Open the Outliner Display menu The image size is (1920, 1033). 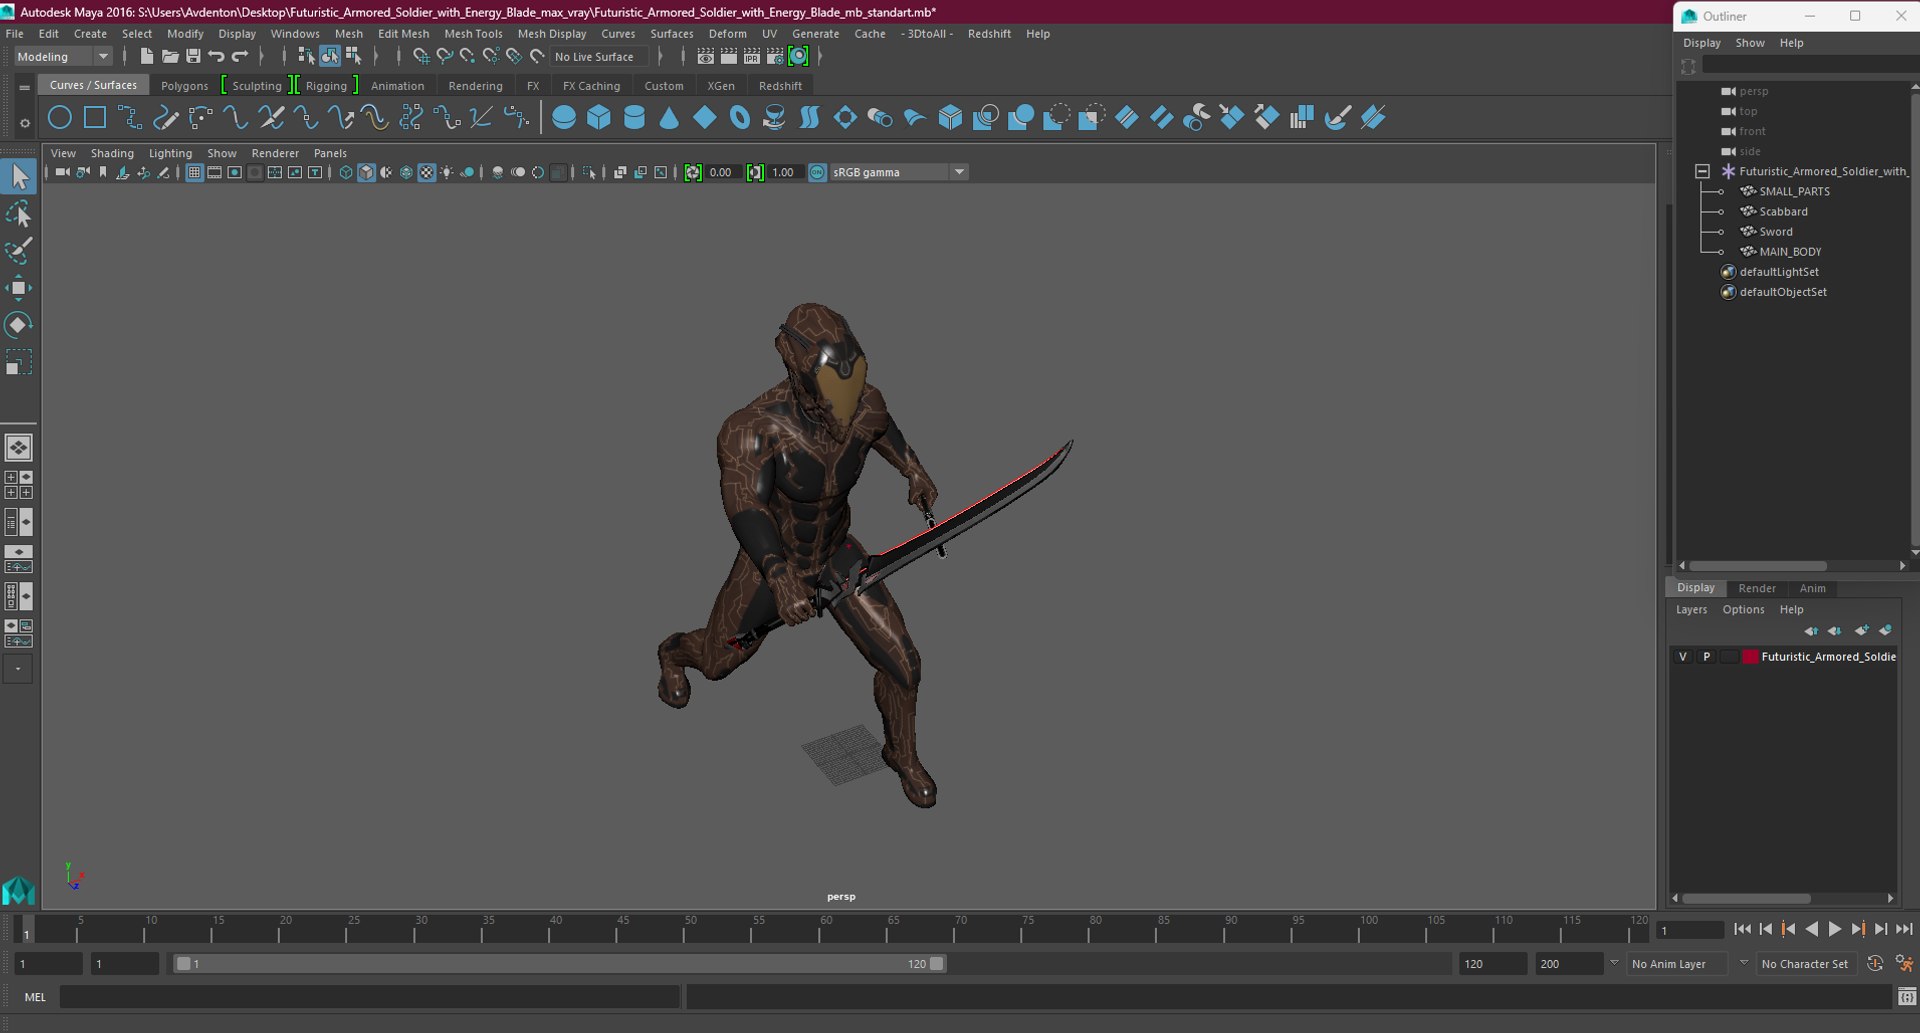point(1701,43)
